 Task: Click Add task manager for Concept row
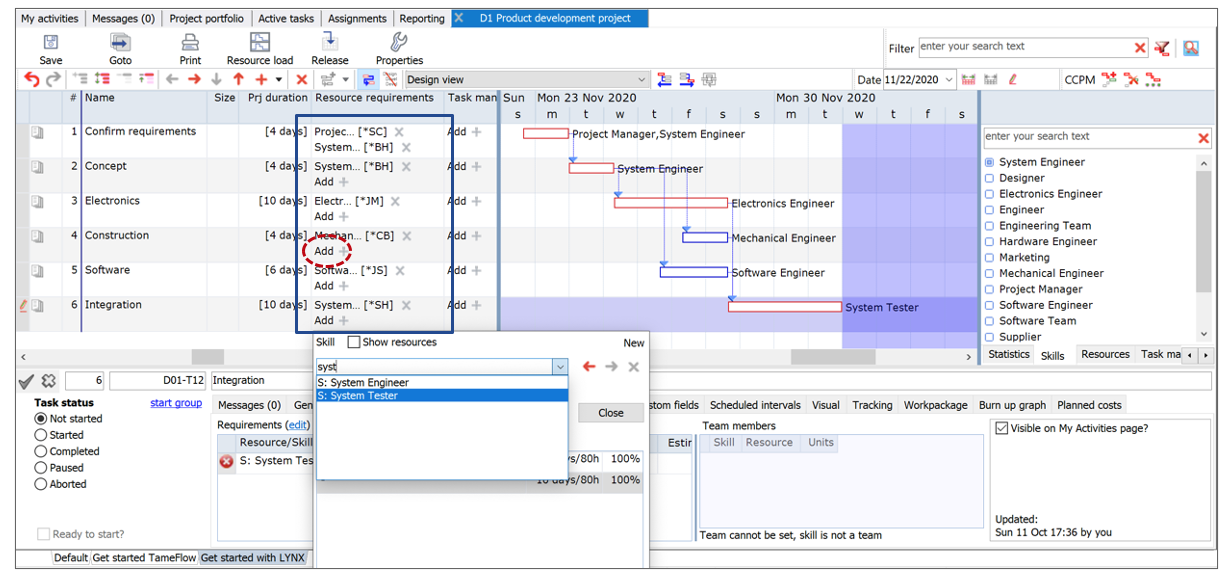pyautogui.click(x=464, y=166)
